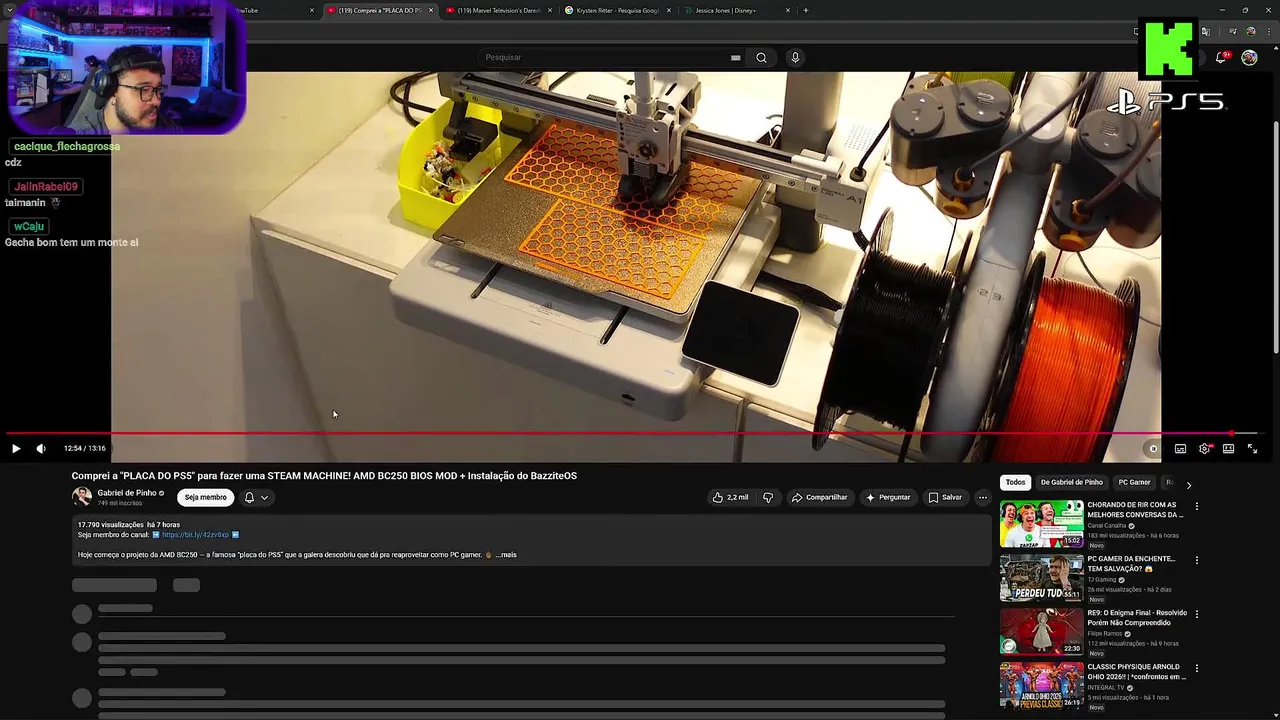This screenshot has width=1280, height=720.
Task: Expand the description with ...mais
Action: pos(506,555)
